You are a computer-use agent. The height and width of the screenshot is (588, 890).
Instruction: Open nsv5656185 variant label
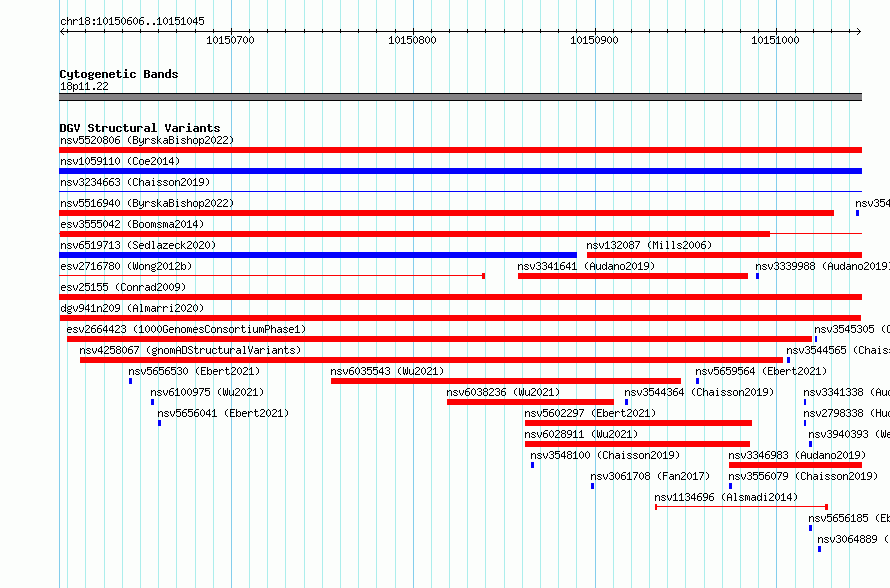[849, 518]
